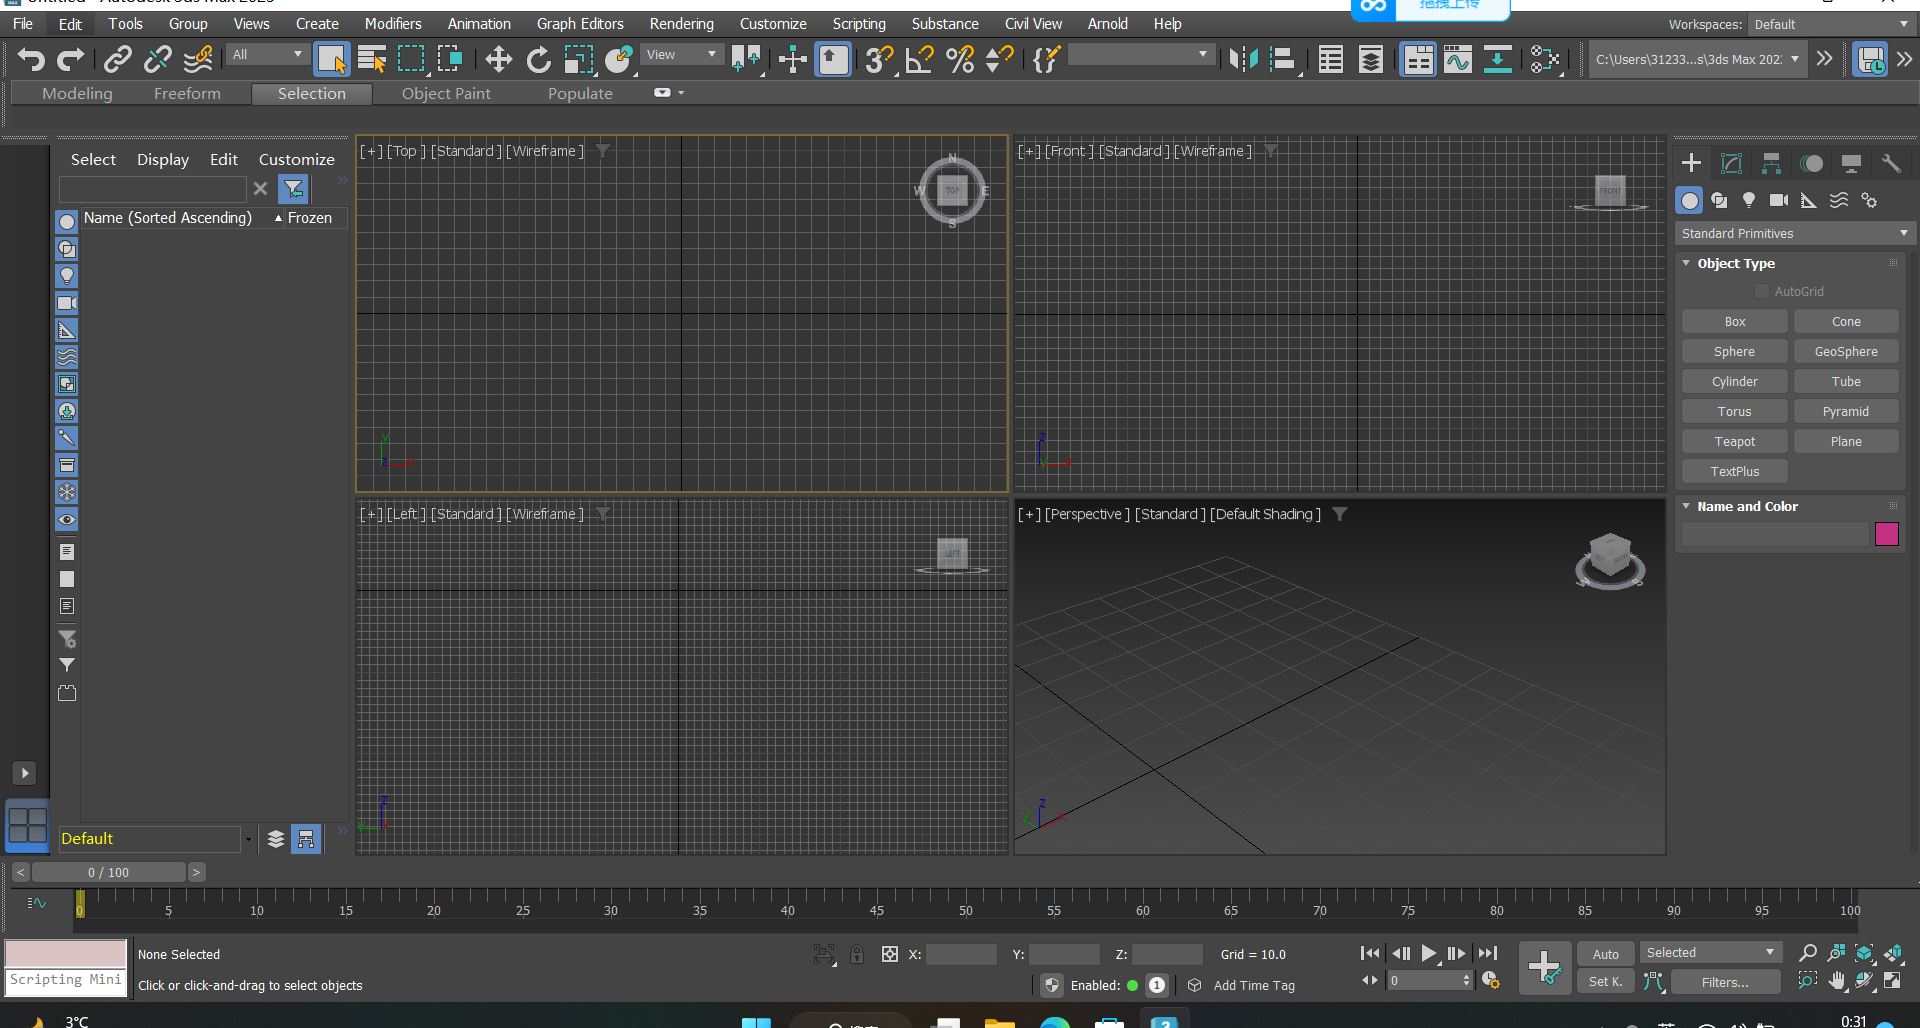Switch to the Modeling ribbon tab
1920x1028 pixels.
[77, 93]
